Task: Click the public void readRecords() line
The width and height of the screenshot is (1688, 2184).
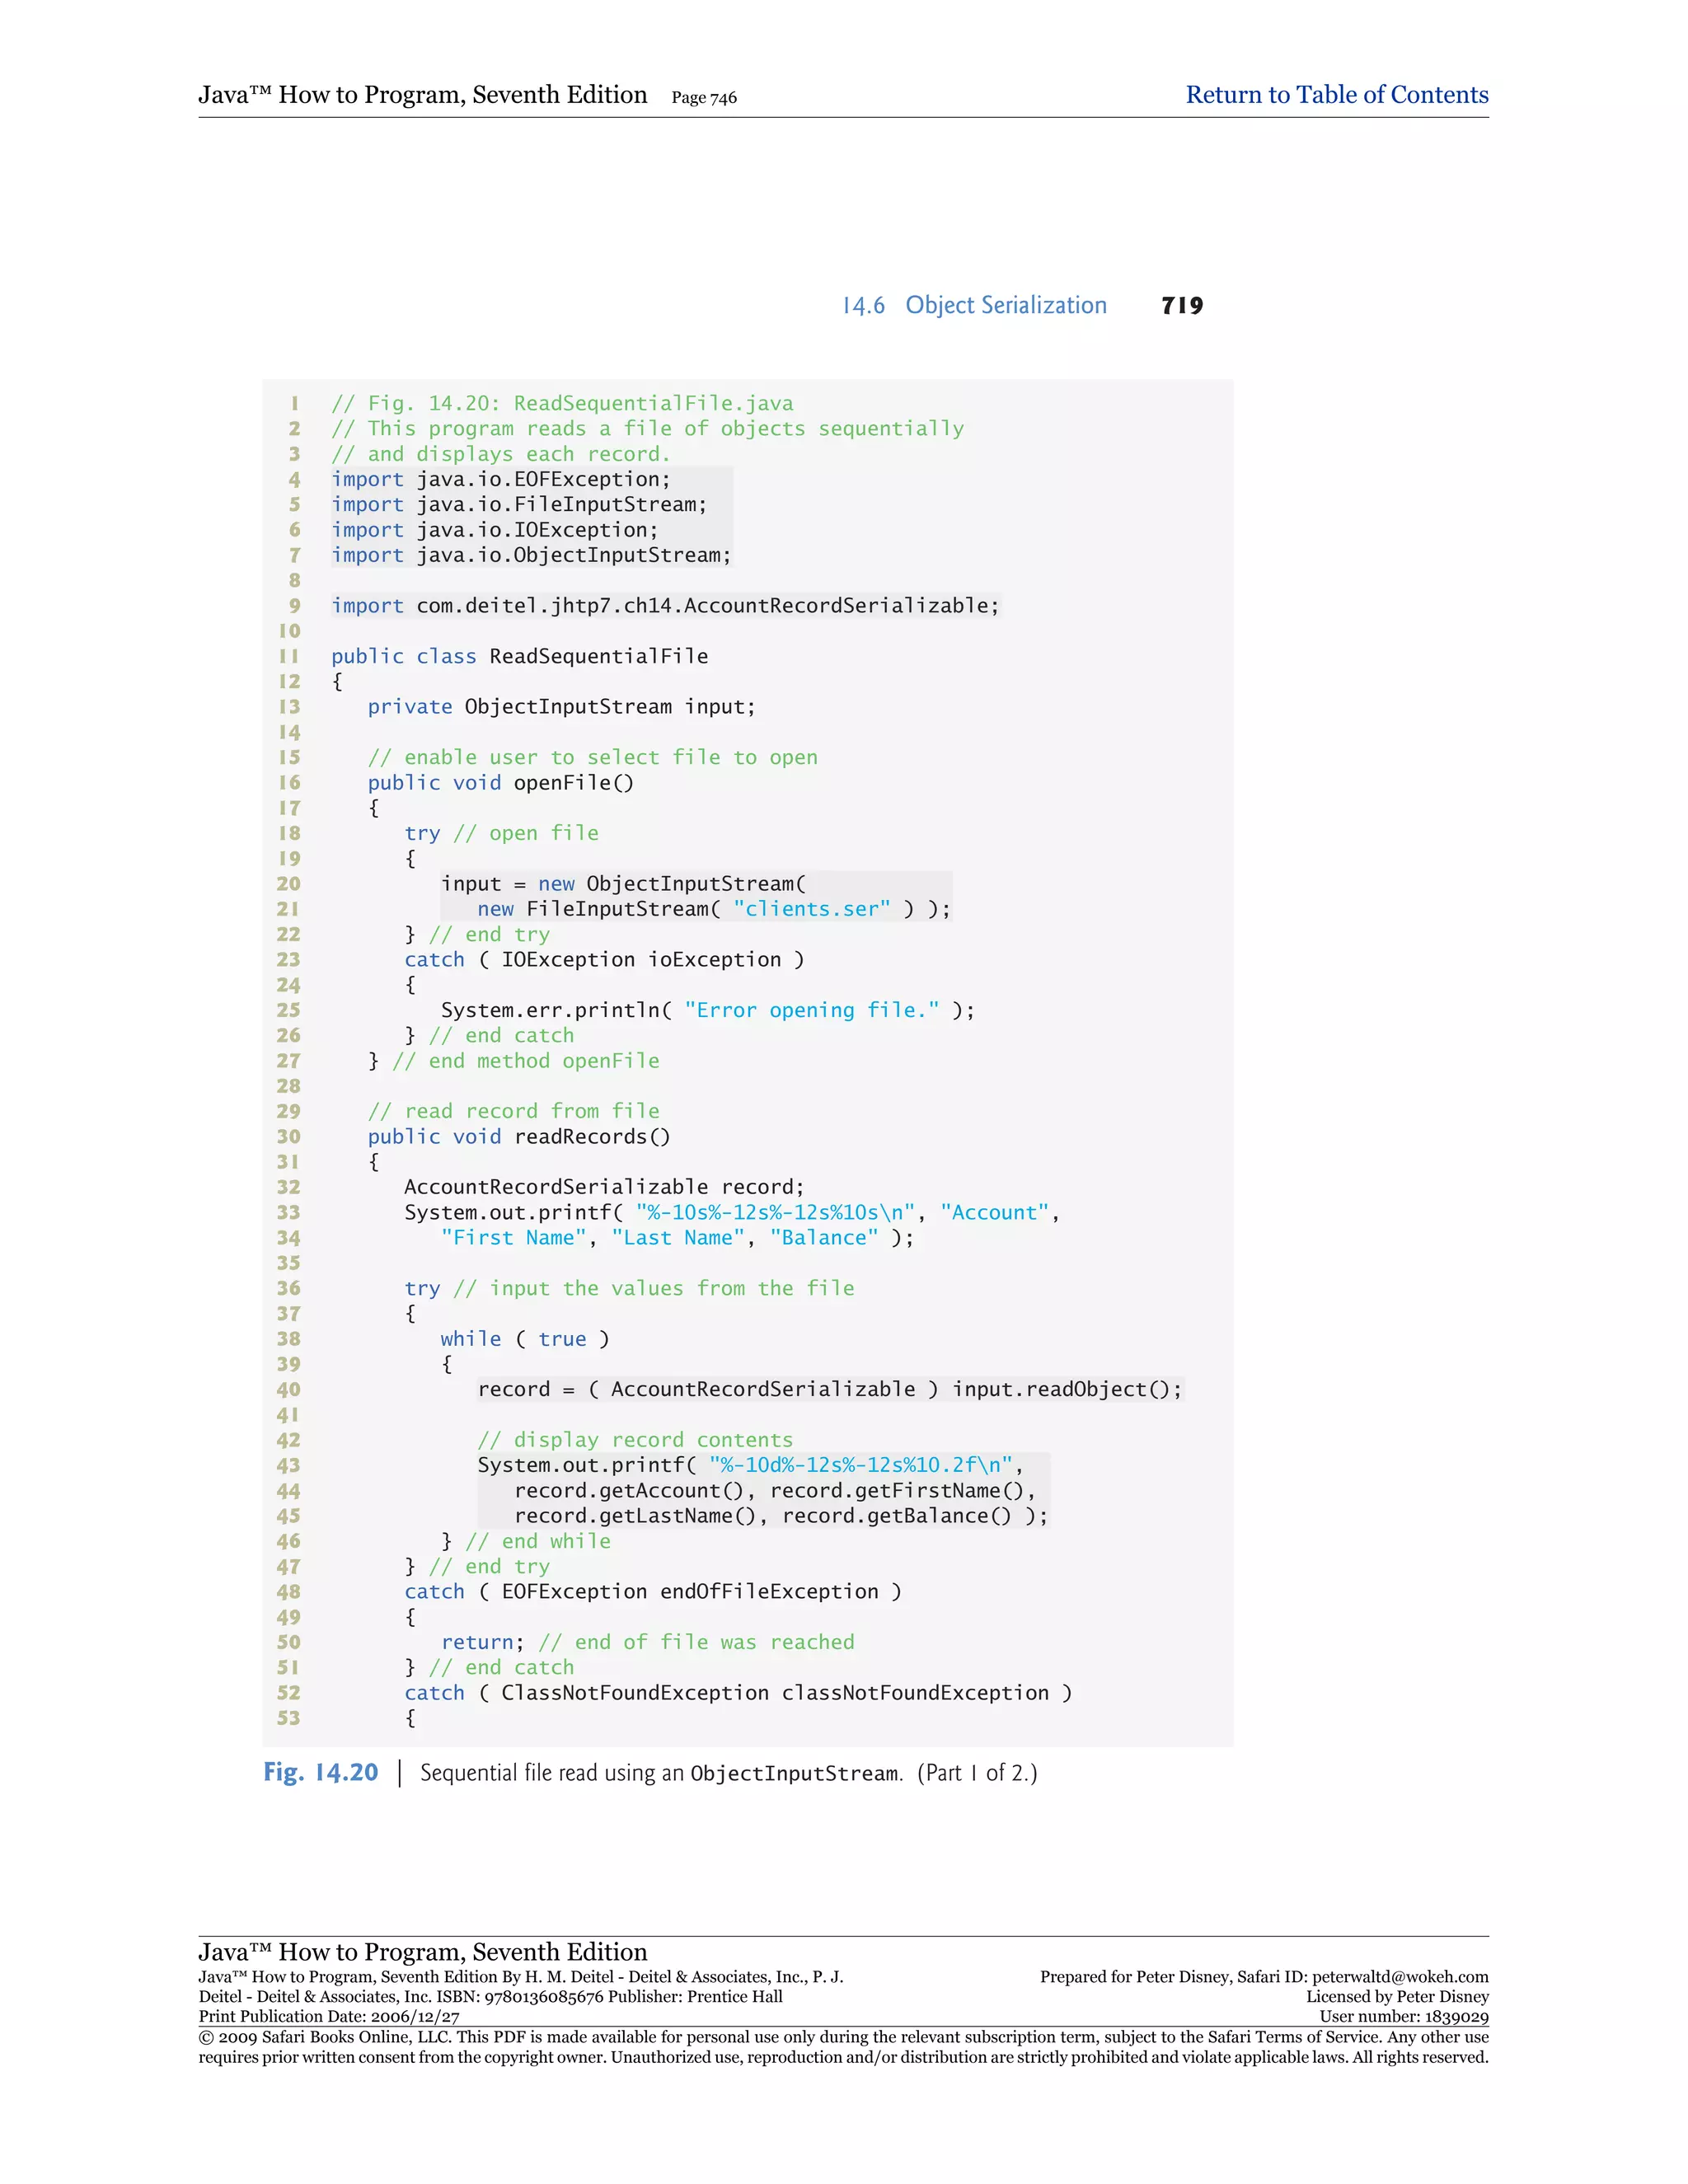Action: pyautogui.click(x=518, y=1137)
